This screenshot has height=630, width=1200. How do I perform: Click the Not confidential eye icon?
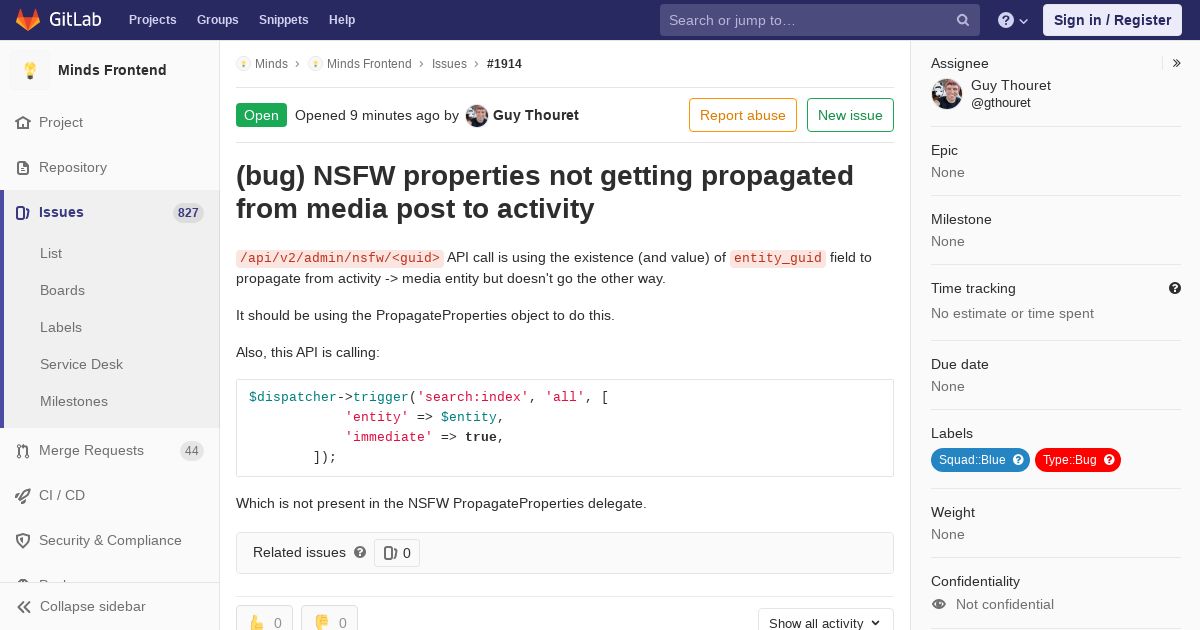pyautogui.click(x=939, y=604)
